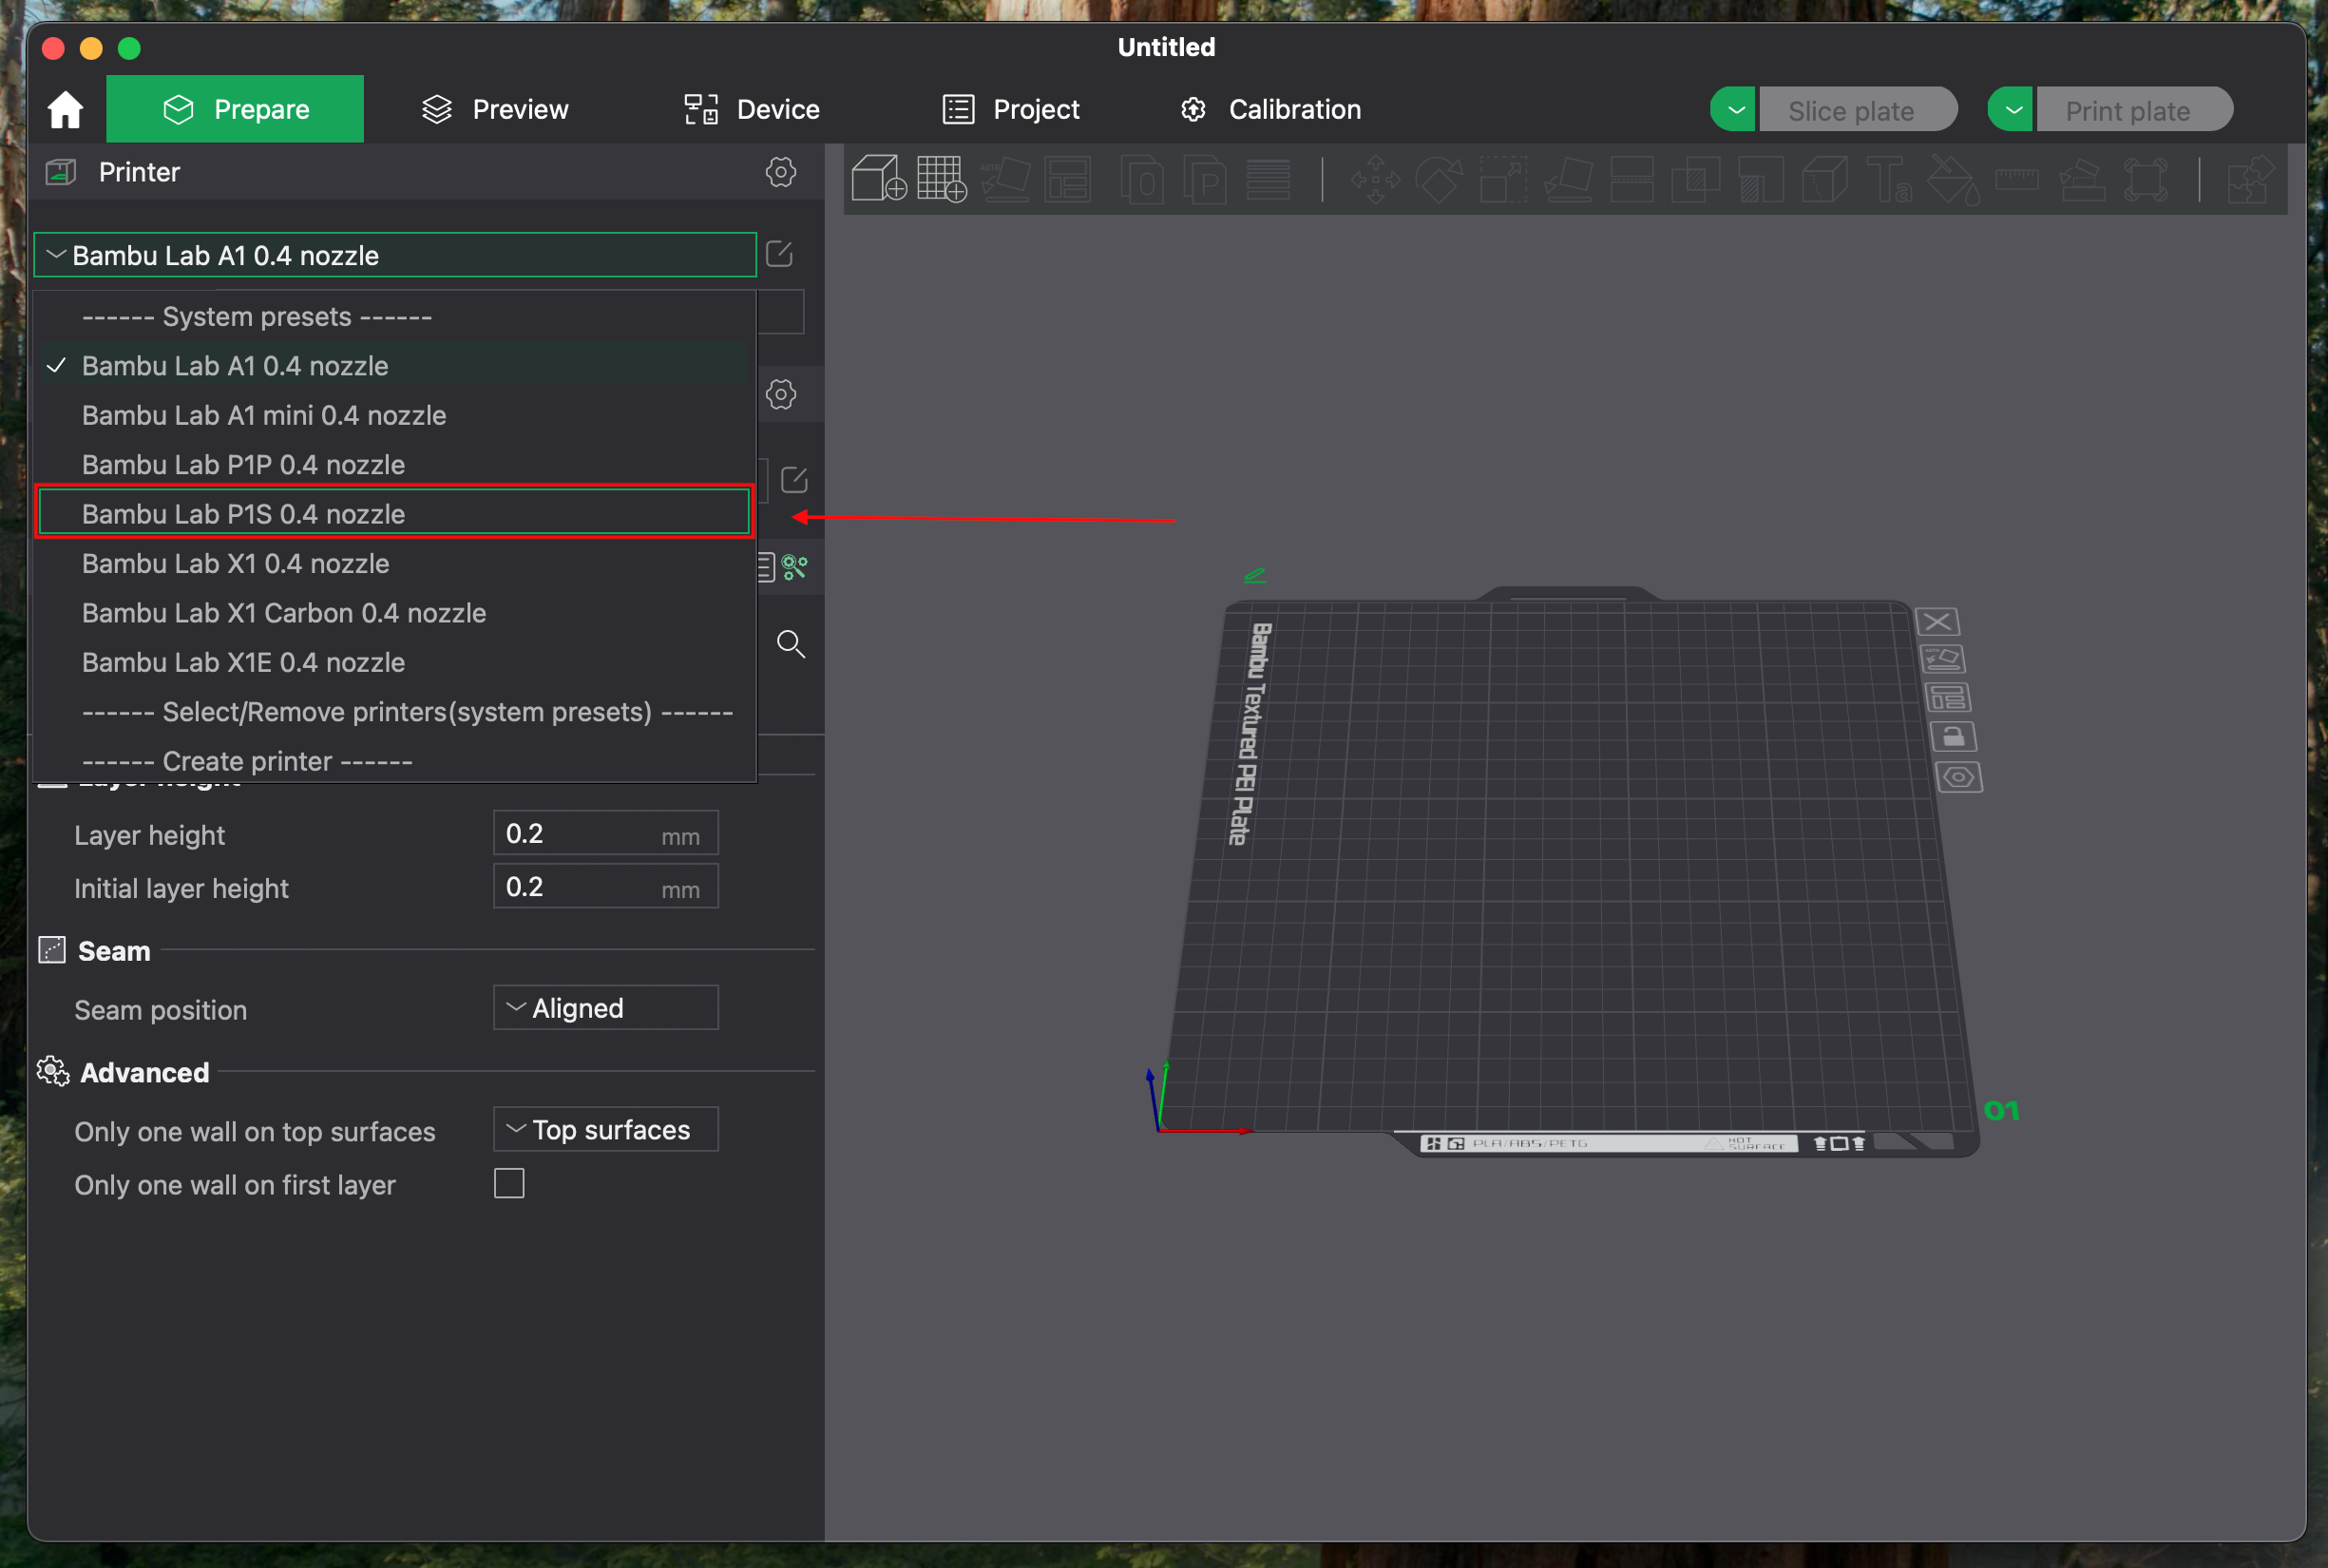
Task: Click the plate lock icon
Action: tap(1953, 738)
